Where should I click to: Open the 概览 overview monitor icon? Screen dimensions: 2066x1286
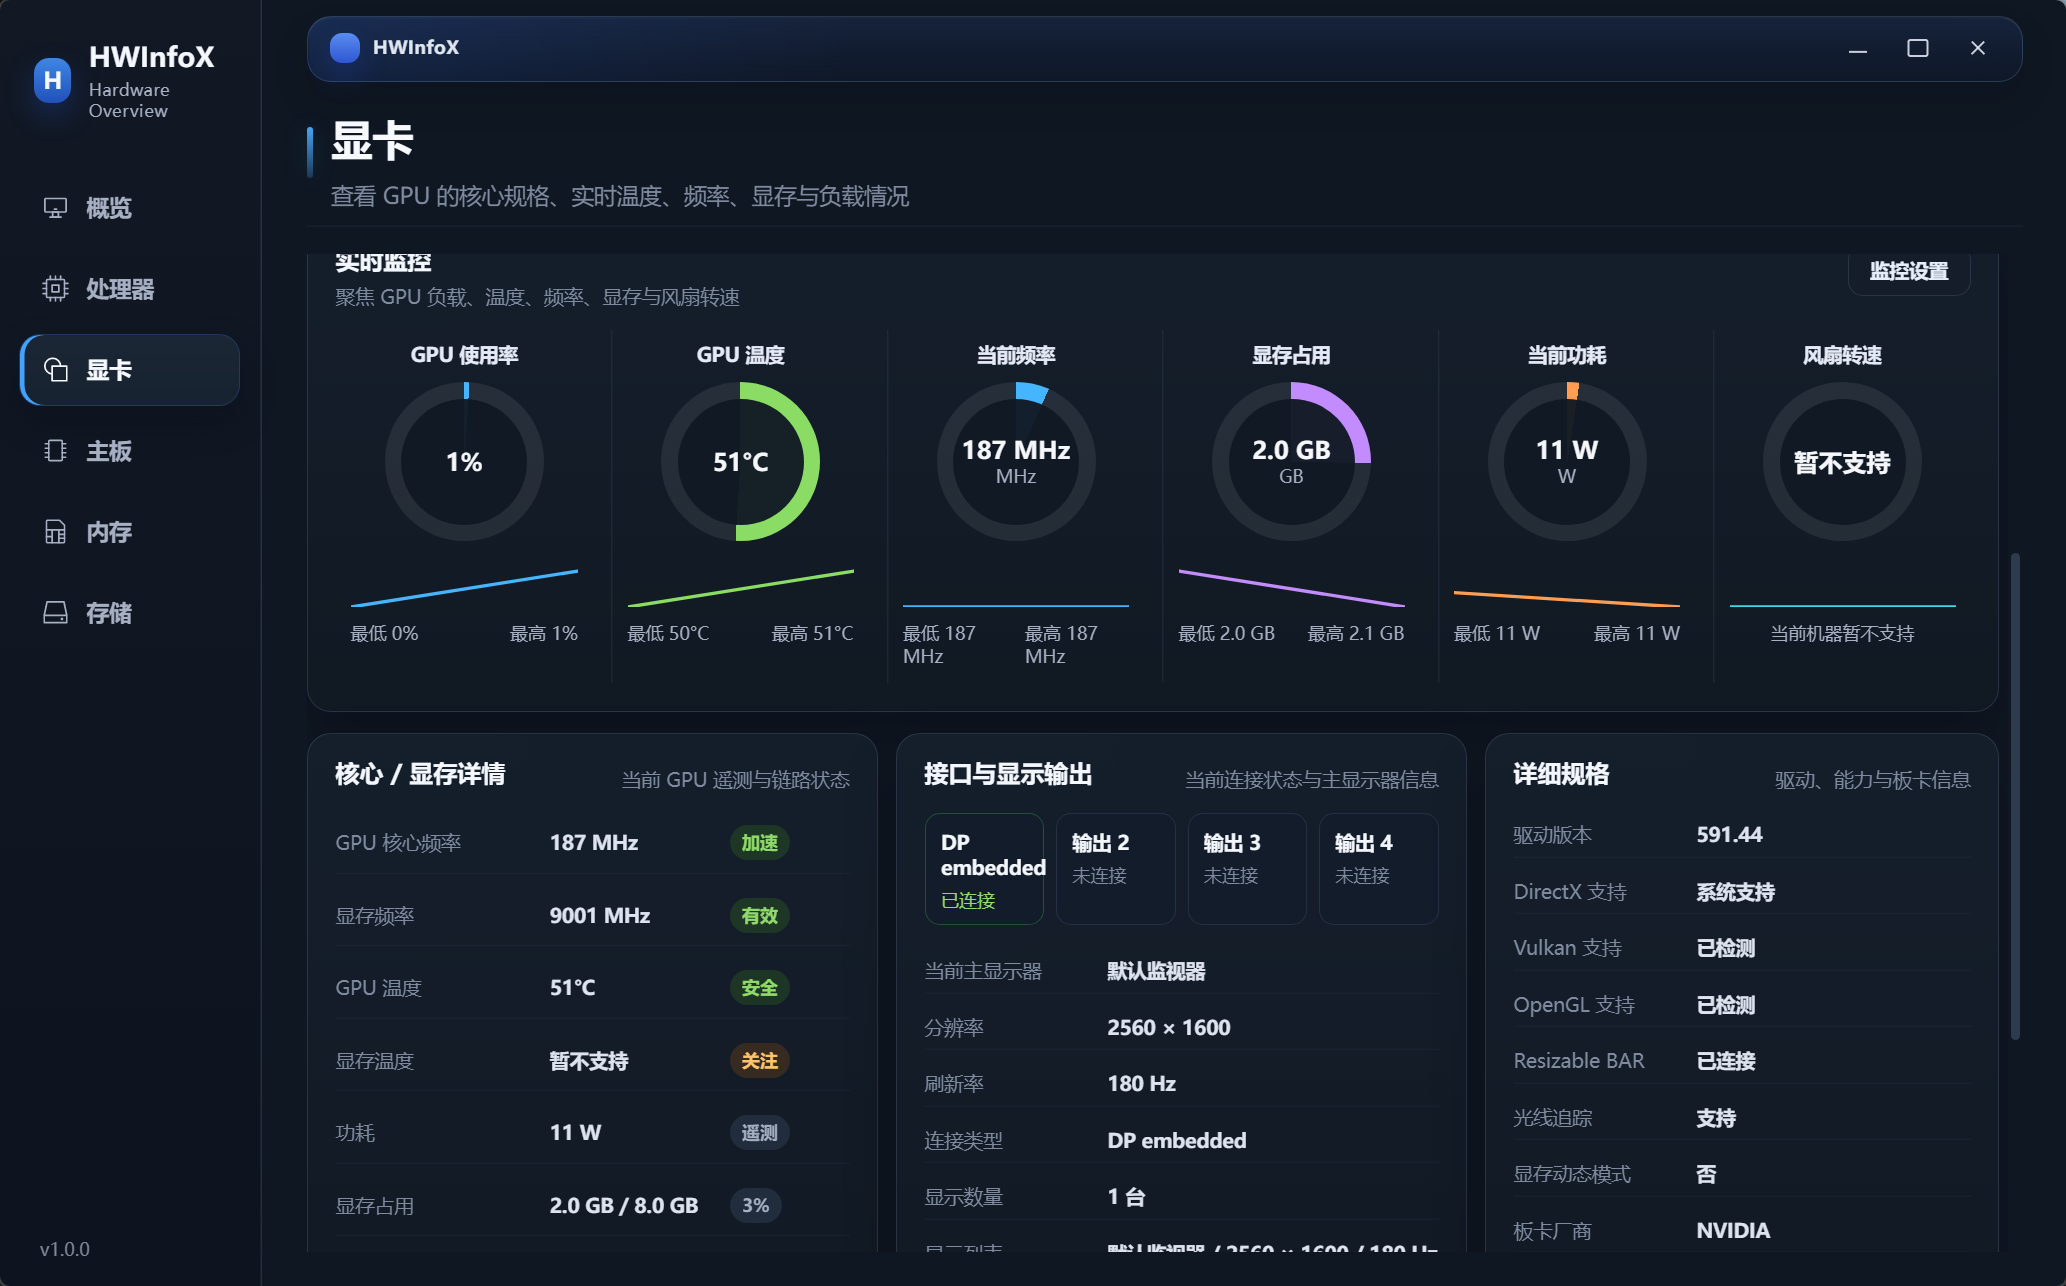pos(55,208)
